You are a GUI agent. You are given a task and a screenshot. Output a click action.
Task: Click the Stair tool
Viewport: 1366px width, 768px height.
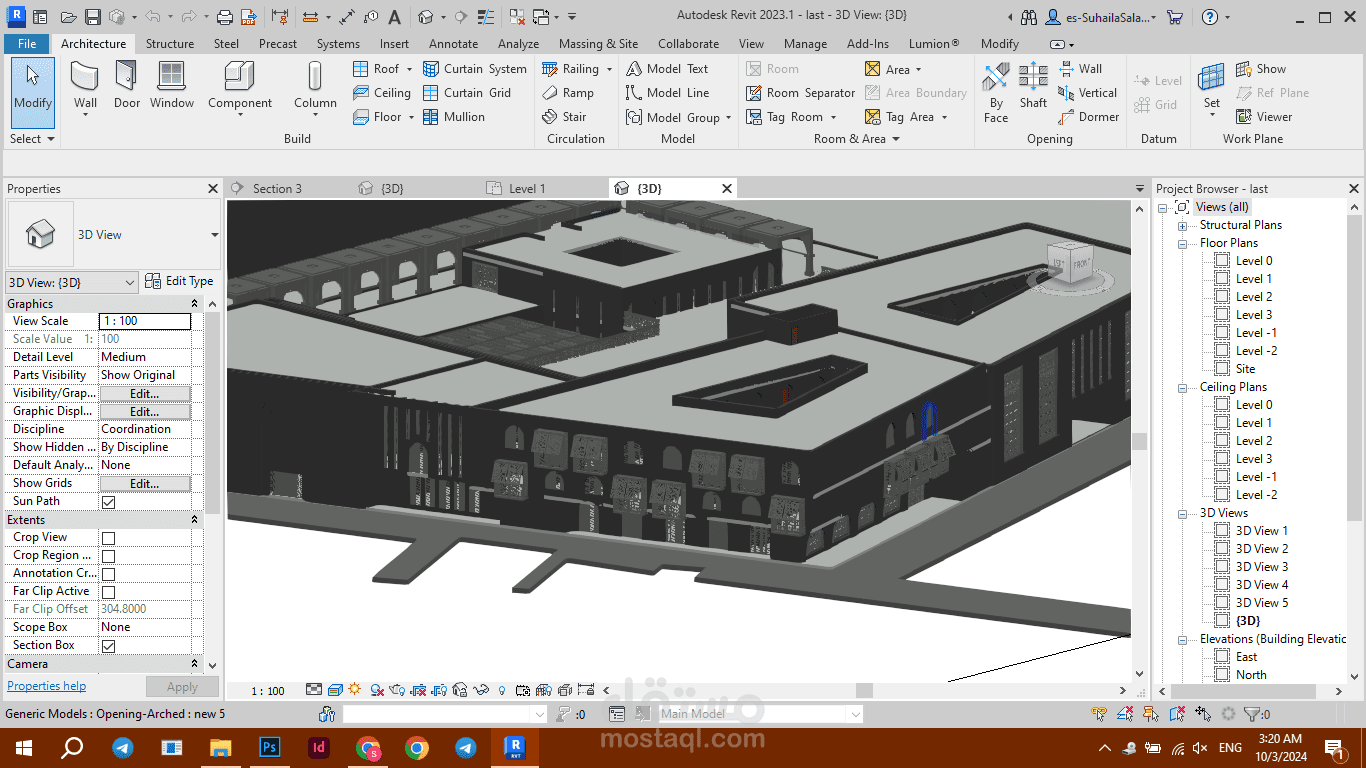pos(565,117)
